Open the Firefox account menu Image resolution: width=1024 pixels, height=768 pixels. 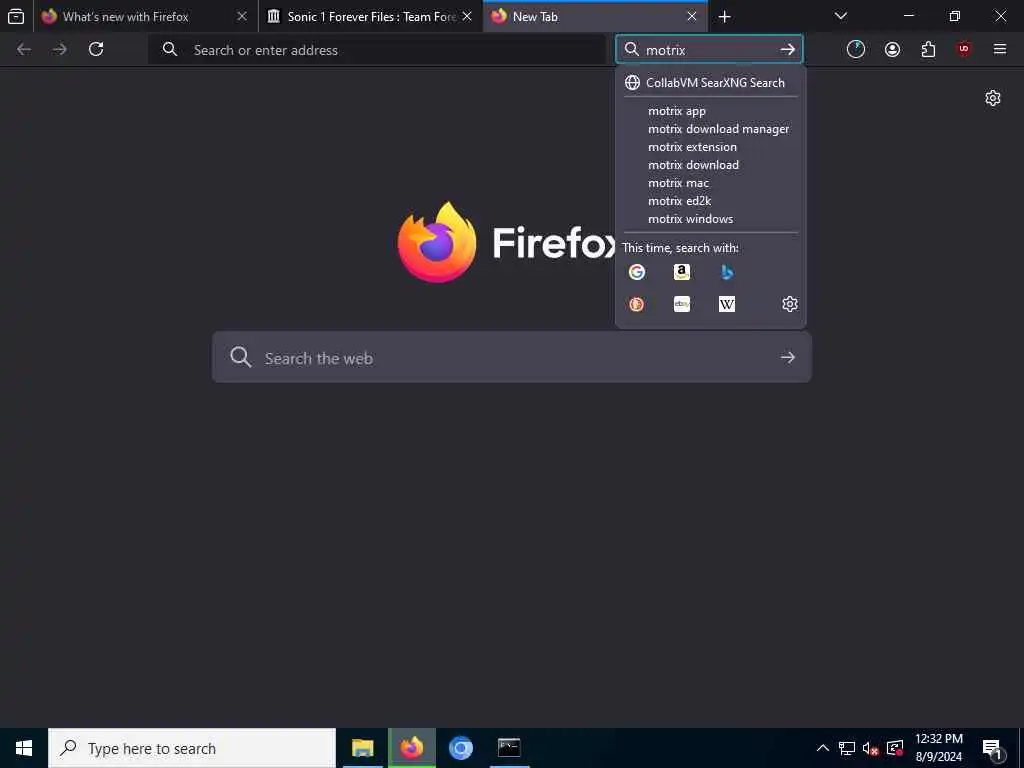[x=892, y=49]
